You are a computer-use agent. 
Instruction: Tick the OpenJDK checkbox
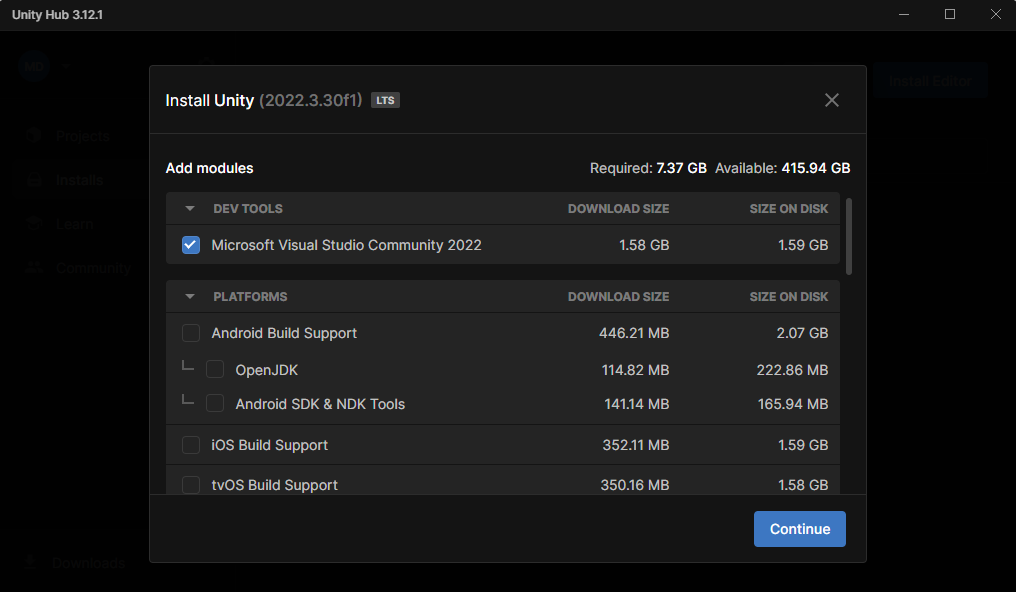pos(215,370)
